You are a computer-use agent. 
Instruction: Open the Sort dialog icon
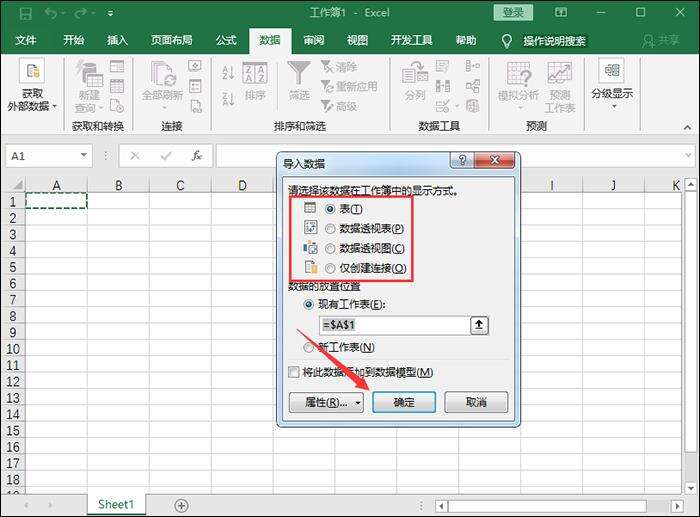[x=255, y=73]
